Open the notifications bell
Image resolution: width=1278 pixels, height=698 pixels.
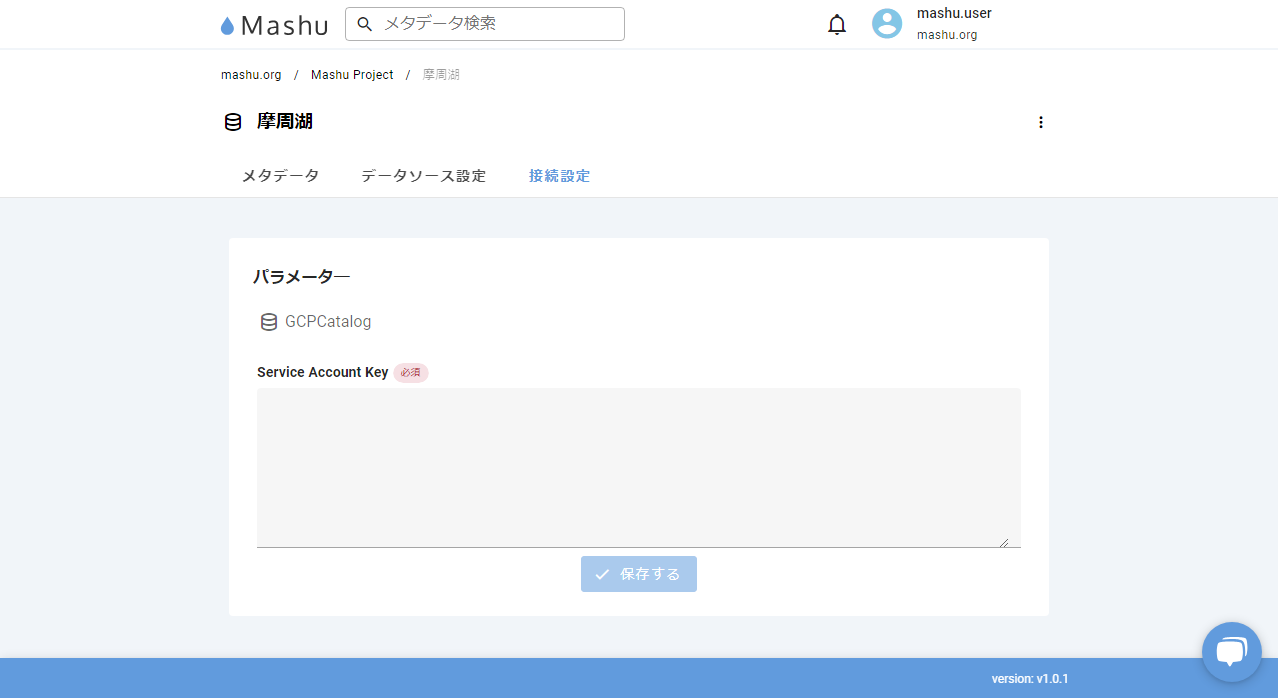837,25
